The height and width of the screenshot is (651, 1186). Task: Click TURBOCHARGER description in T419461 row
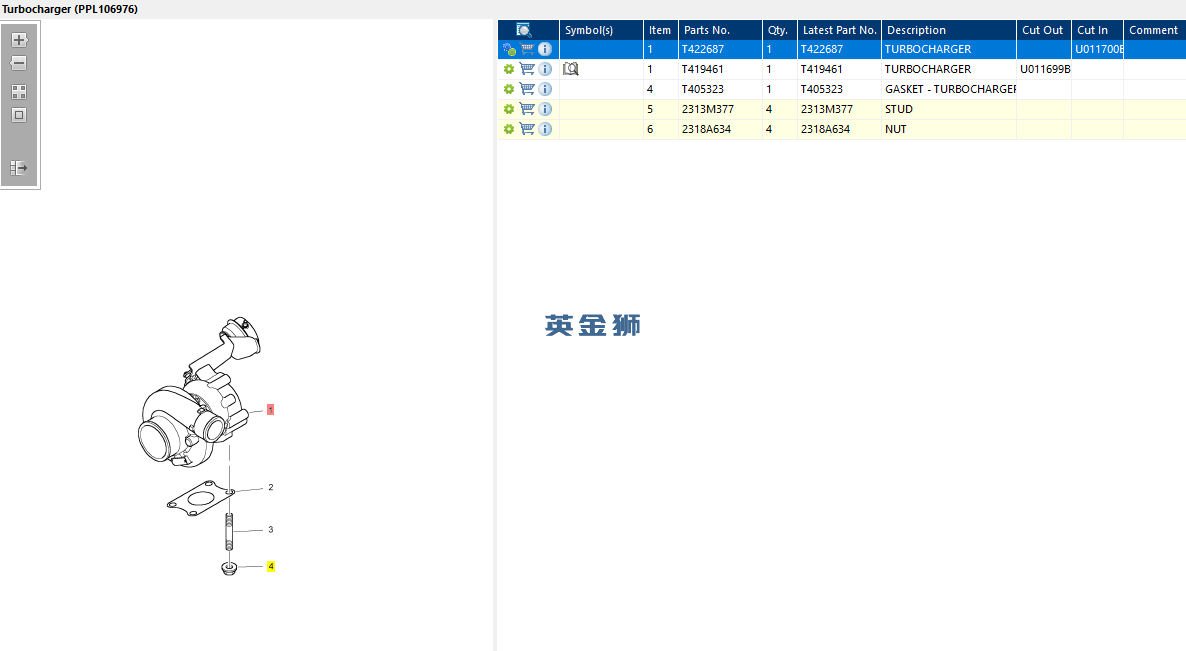pyautogui.click(x=949, y=69)
